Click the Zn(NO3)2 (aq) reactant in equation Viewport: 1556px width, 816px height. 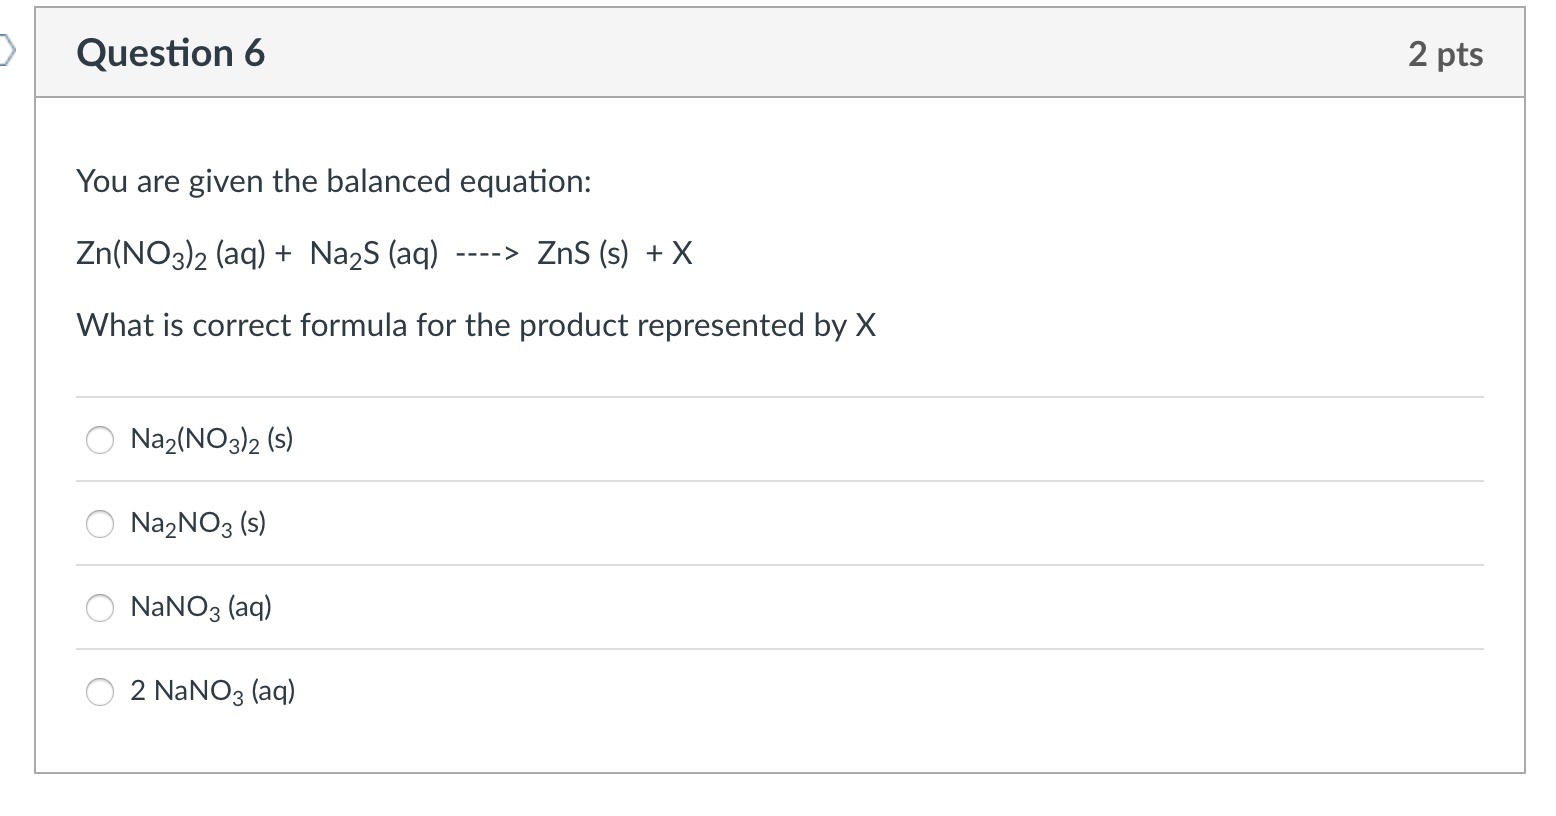tap(171, 255)
